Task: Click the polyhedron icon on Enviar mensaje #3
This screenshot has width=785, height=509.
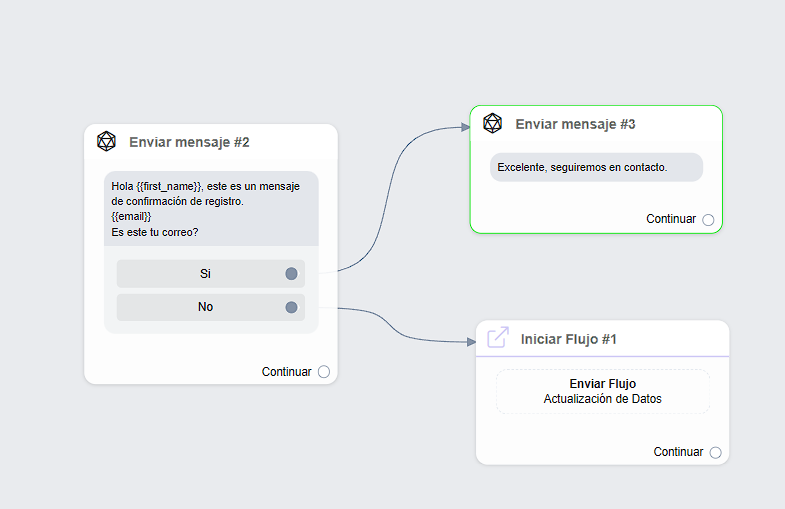Action: click(x=492, y=123)
